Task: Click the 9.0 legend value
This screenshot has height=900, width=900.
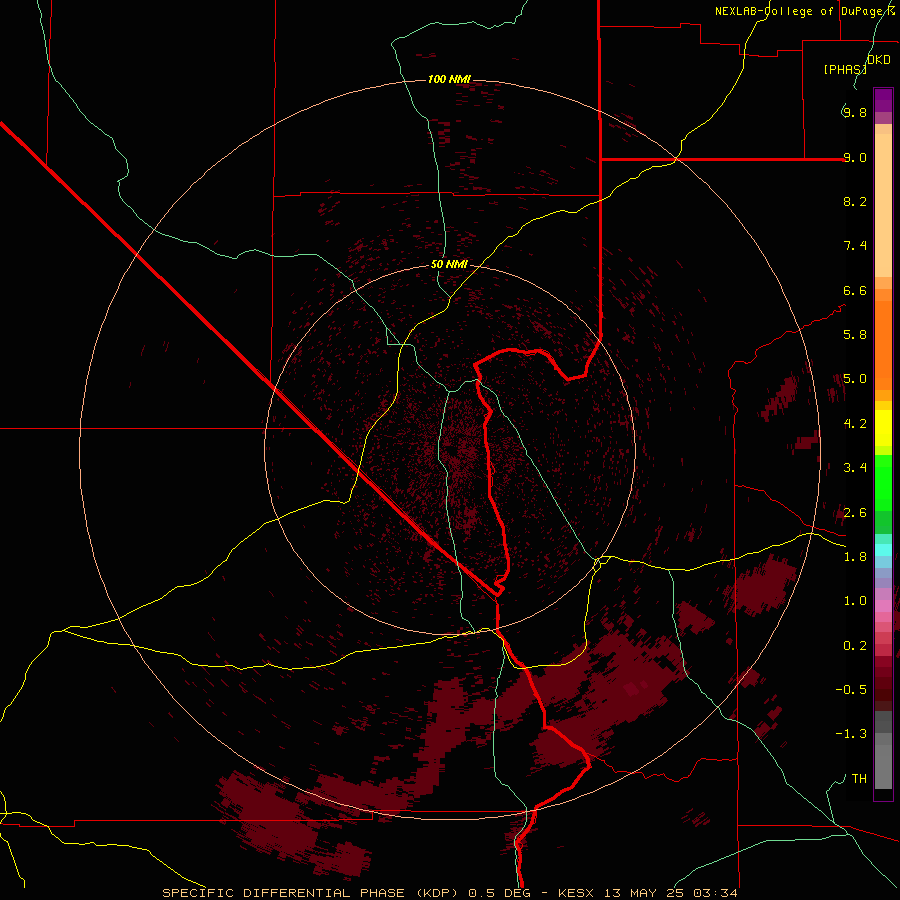Action: pyautogui.click(x=855, y=157)
